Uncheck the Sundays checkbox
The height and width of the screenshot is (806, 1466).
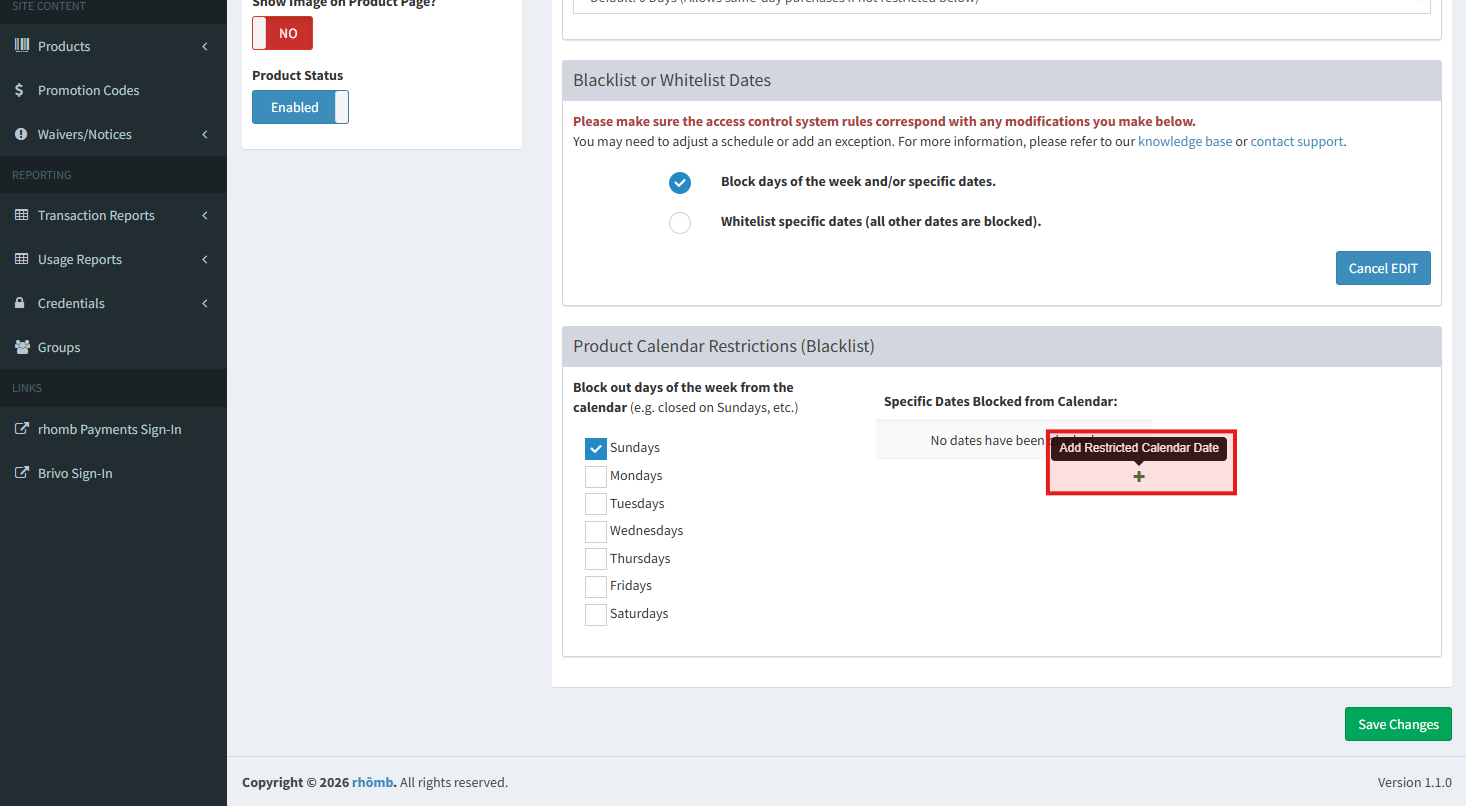point(596,449)
